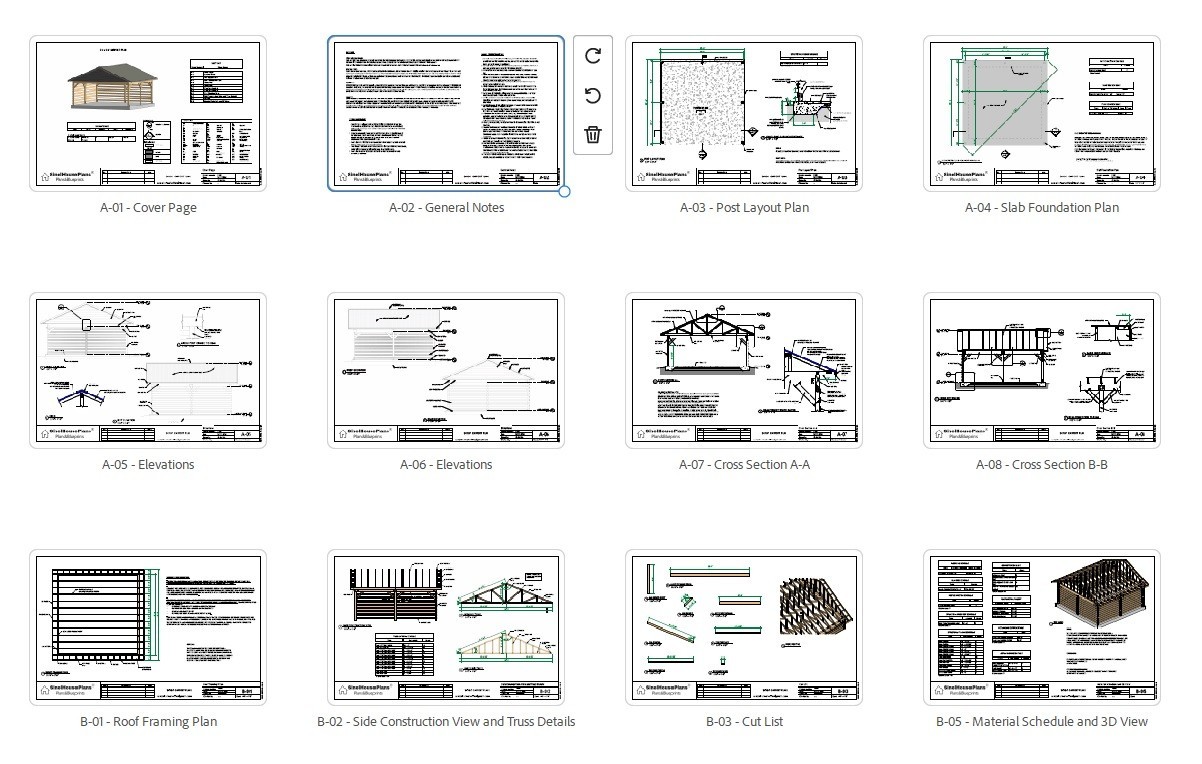Select the A-05 Elevations page thumbnail
Image resolution: width=1202 pixels, height=764 pixels.
148,370
